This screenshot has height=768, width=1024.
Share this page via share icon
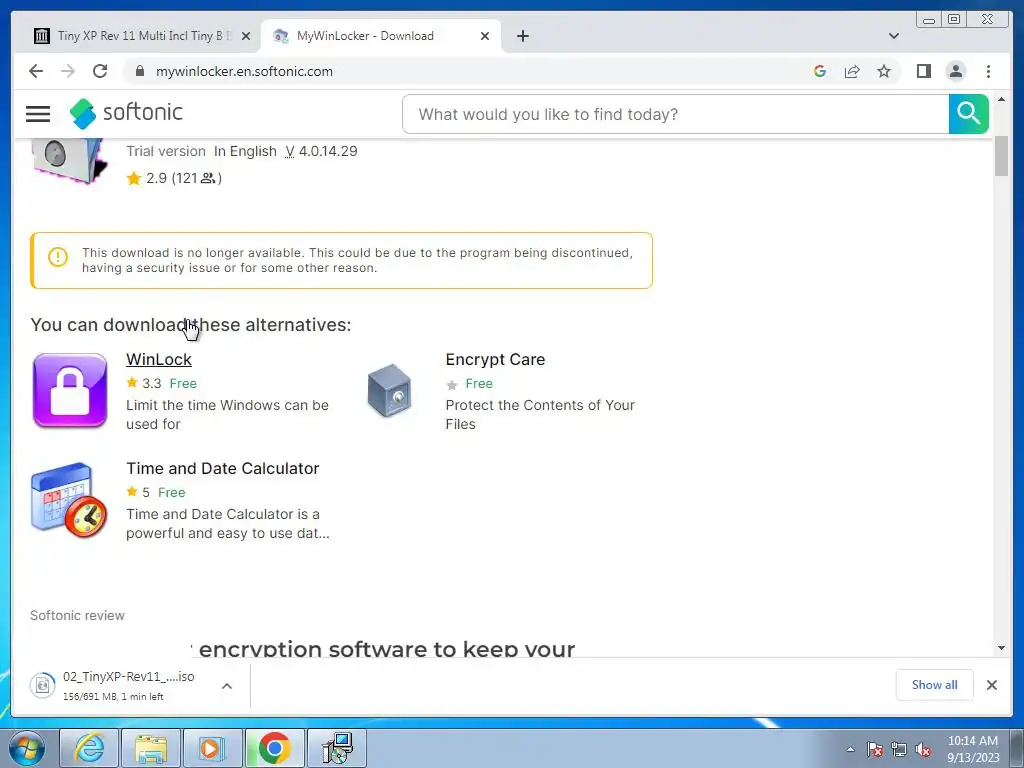click(x=852, y=71)
